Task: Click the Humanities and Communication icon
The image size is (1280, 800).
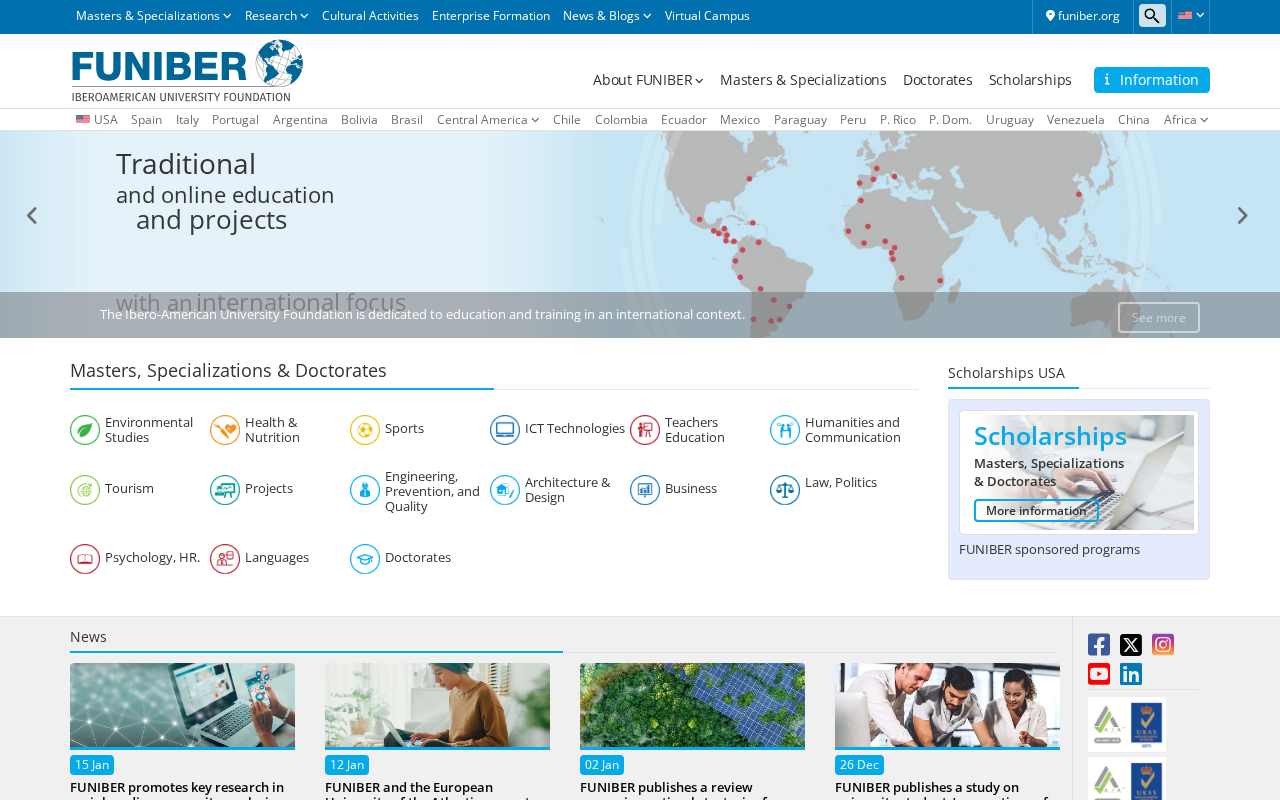Action: (785, 430)
